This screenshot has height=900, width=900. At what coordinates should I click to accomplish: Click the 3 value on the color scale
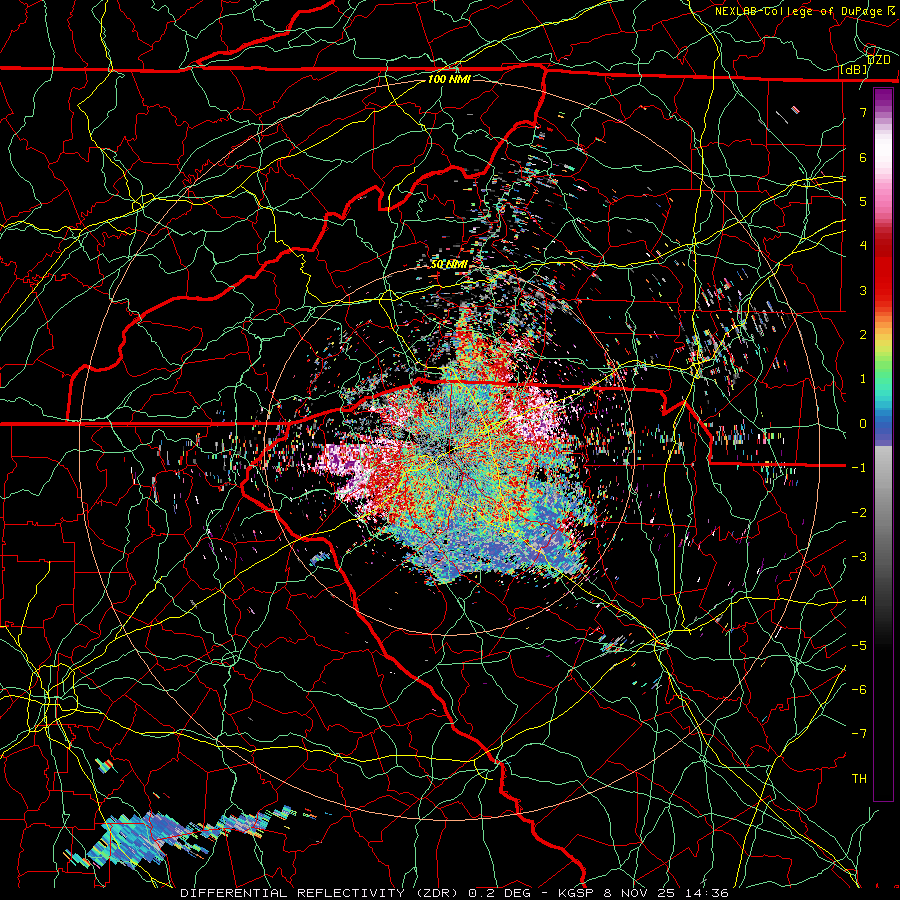(863, 290)
